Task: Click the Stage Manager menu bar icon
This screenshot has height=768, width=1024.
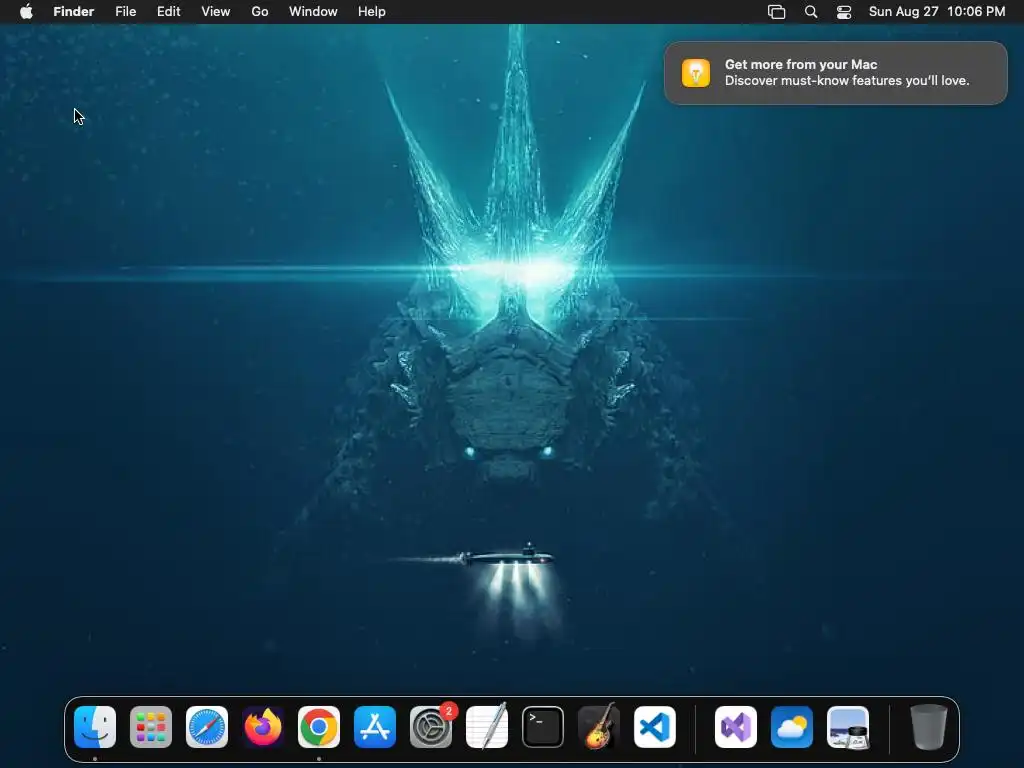Action: pyautogui.click(x=776, y=12)
